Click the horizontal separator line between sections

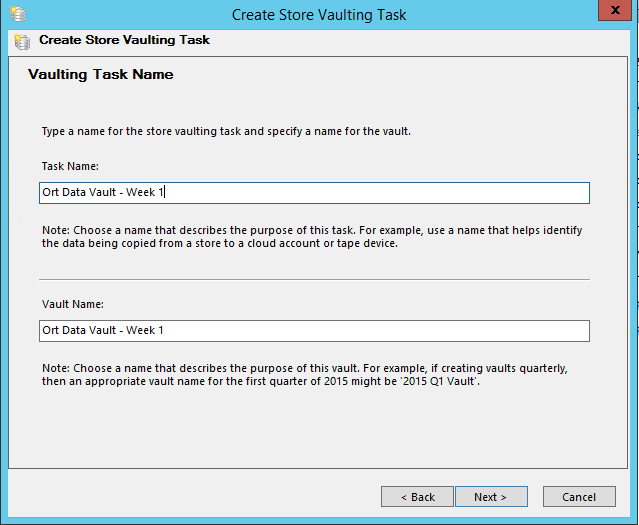click(314, 280)
